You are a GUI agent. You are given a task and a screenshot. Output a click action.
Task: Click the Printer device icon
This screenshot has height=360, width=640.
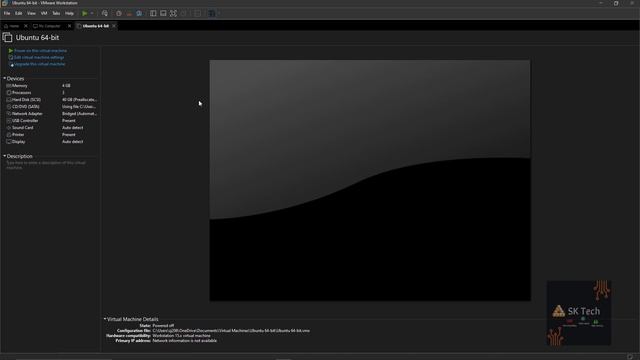click(9, 135)
